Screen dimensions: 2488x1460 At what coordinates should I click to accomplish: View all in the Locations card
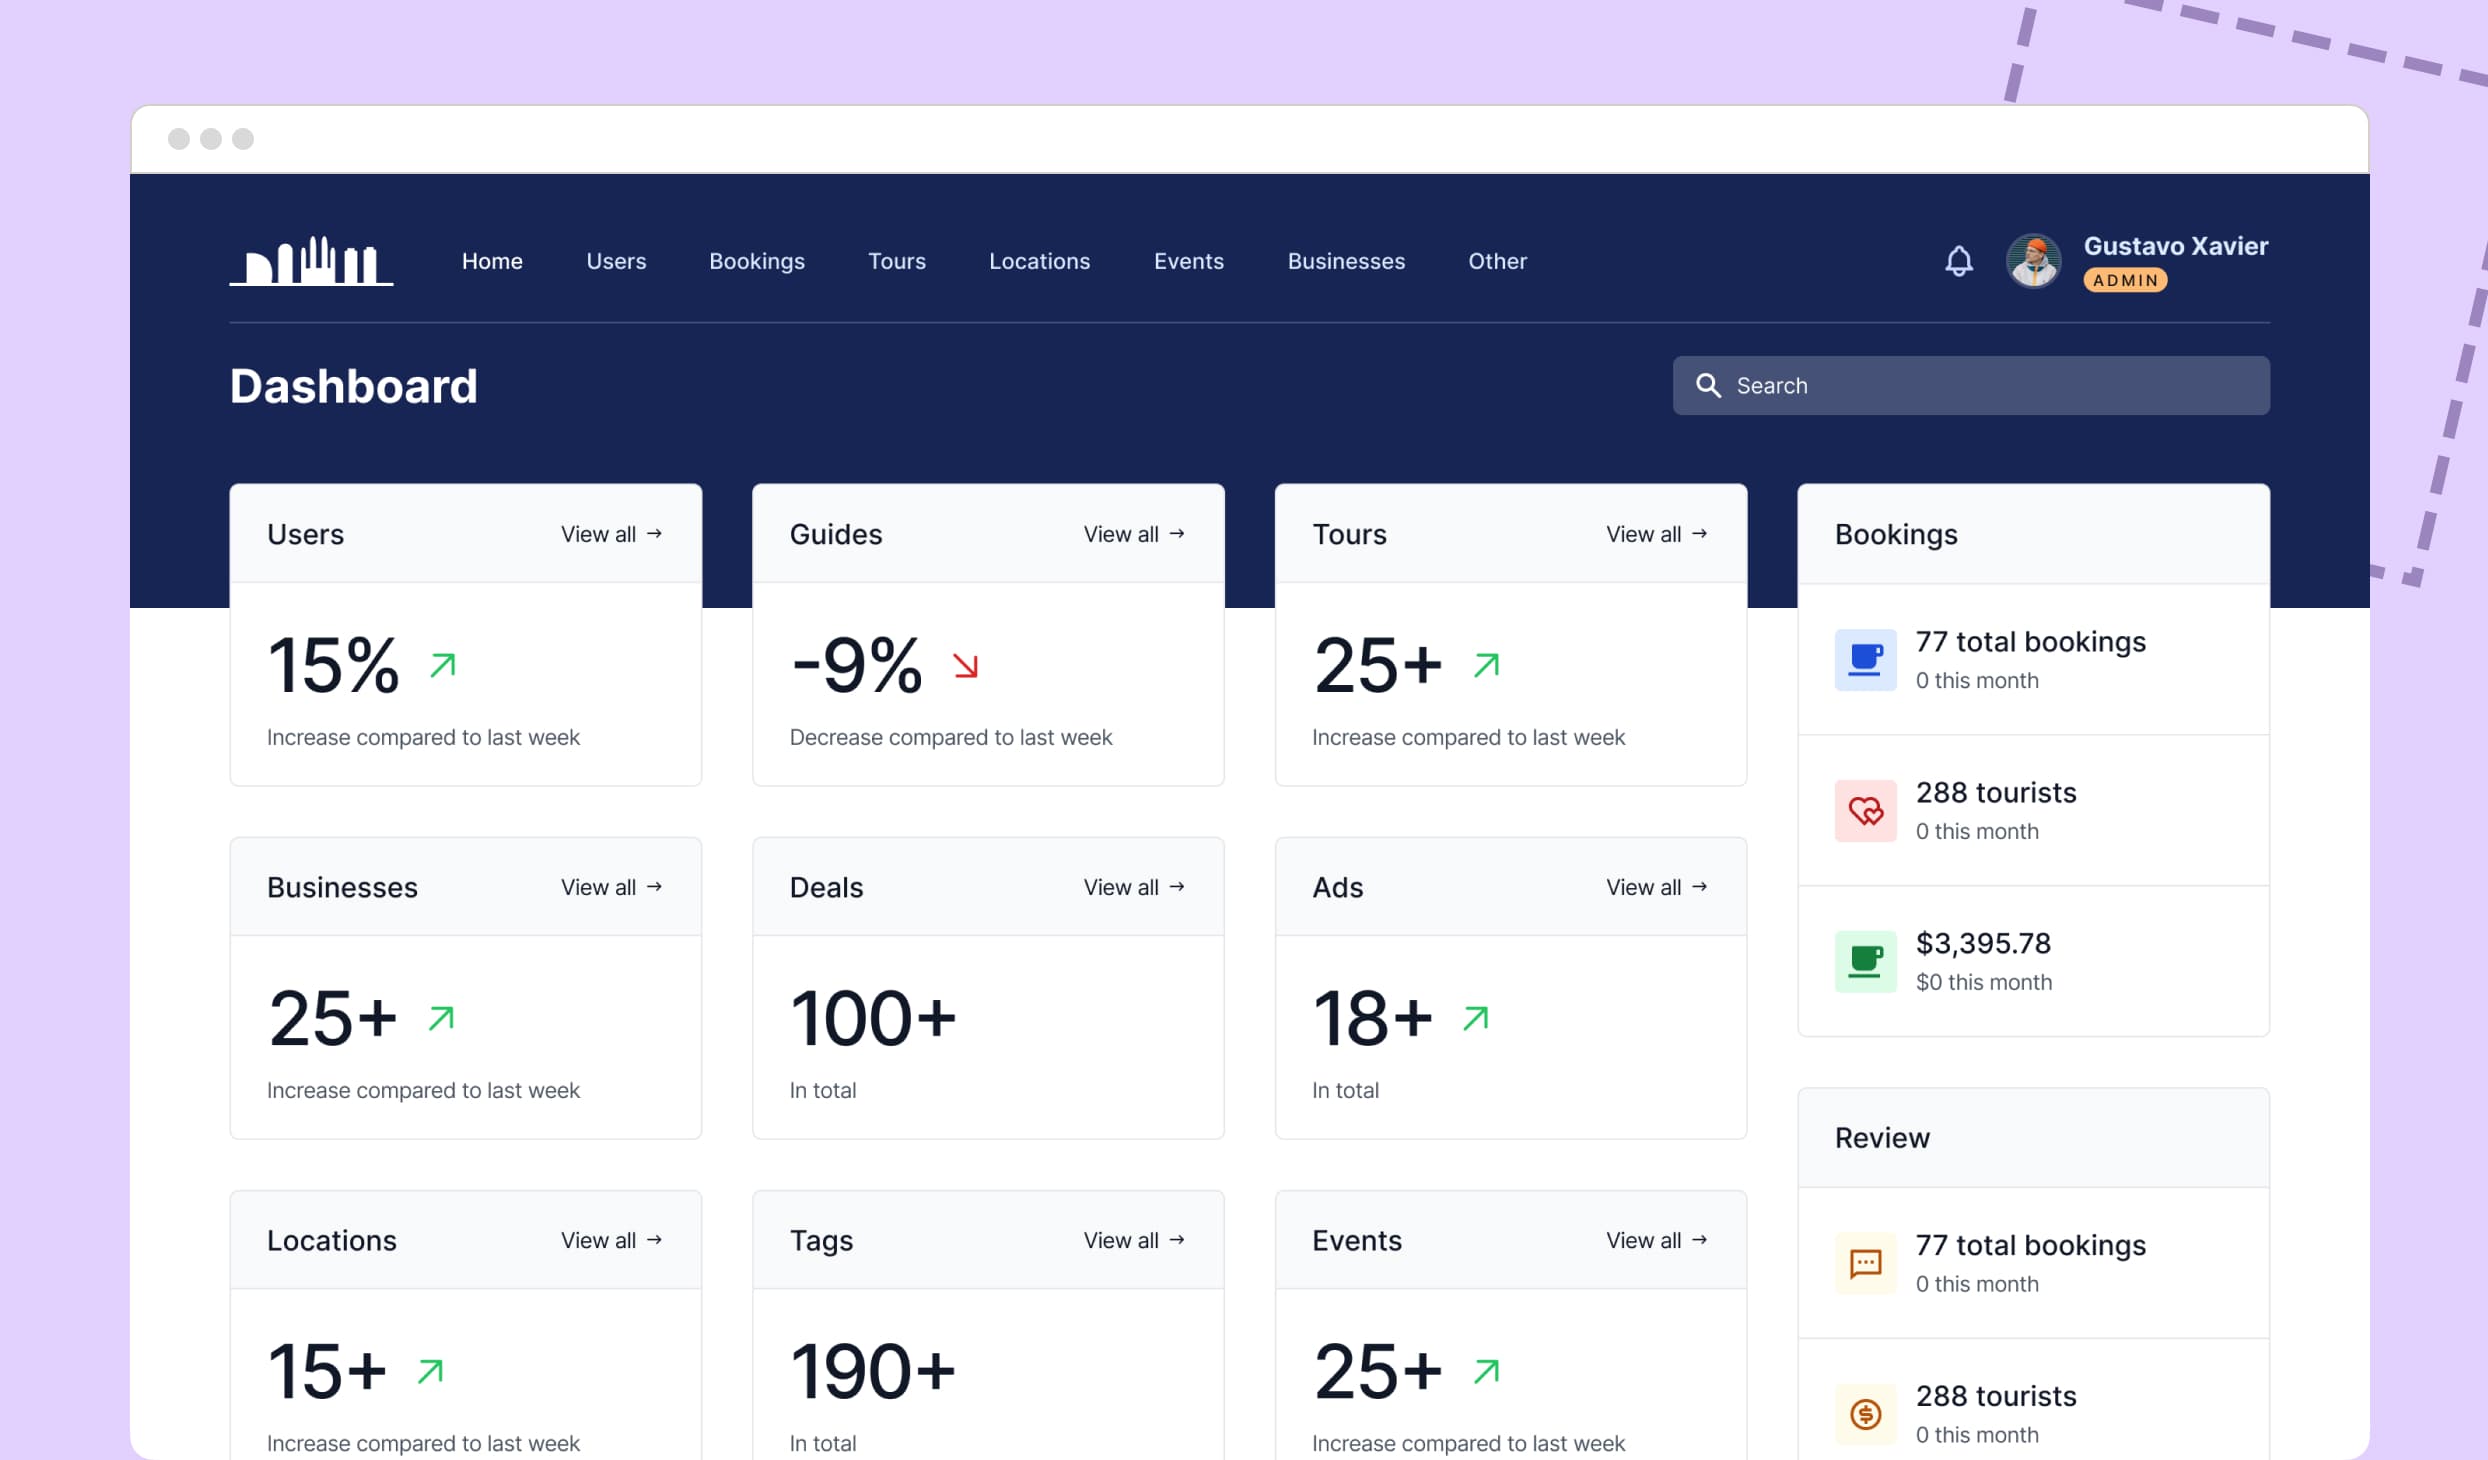[x=612, y=1240]
